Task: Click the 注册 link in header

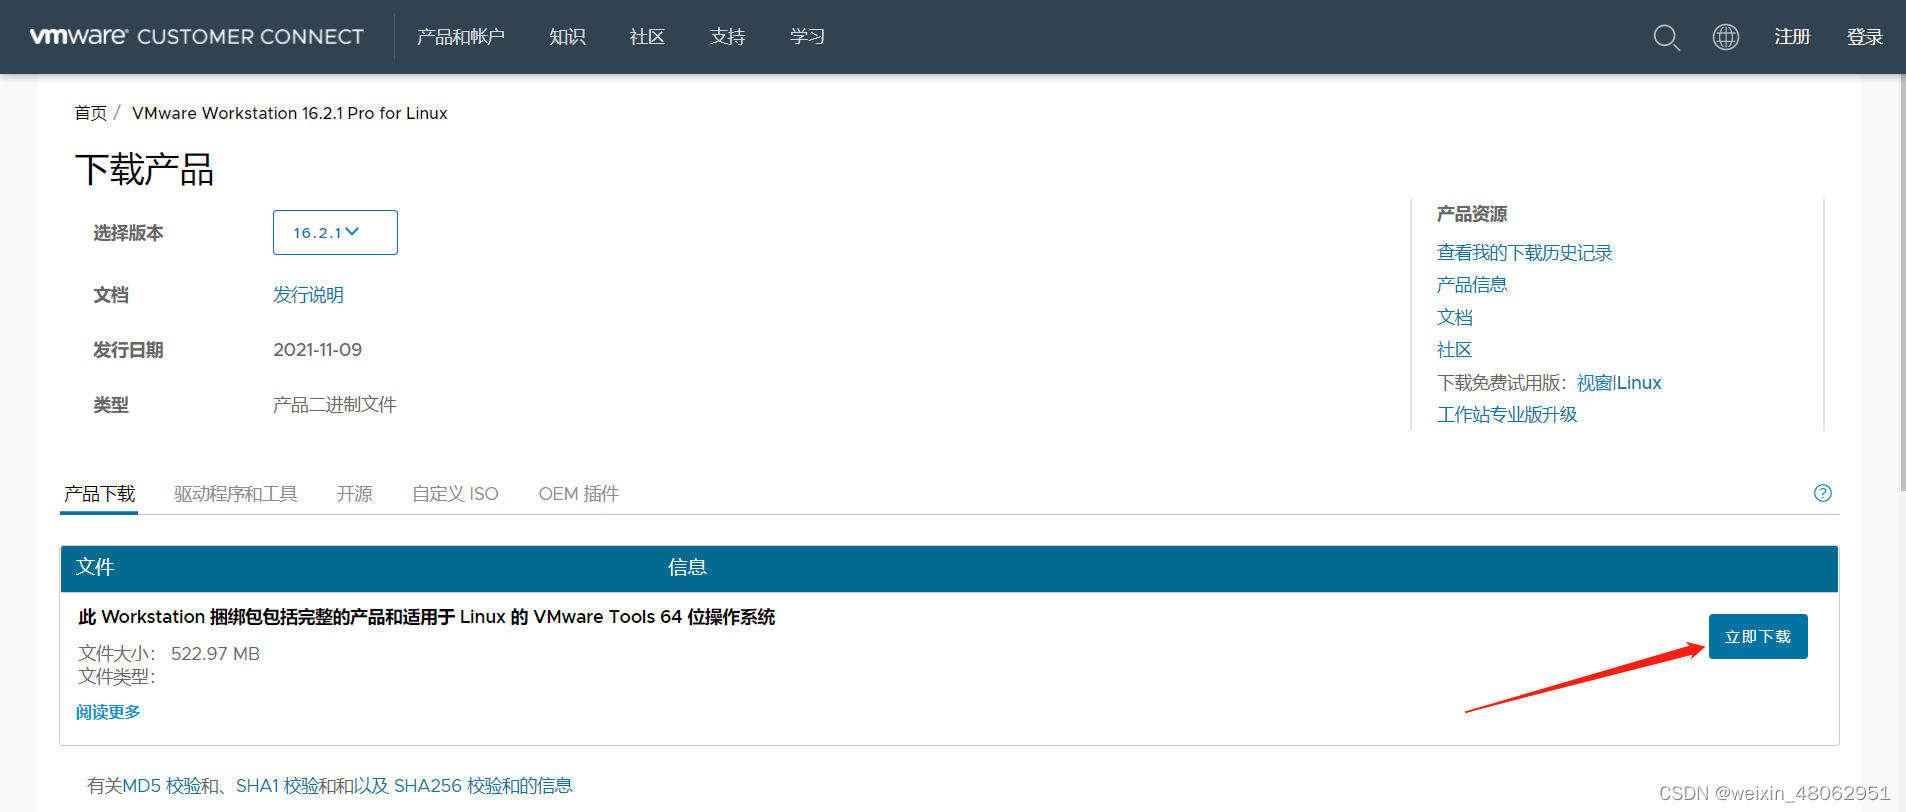Action: coord(1792,37)
